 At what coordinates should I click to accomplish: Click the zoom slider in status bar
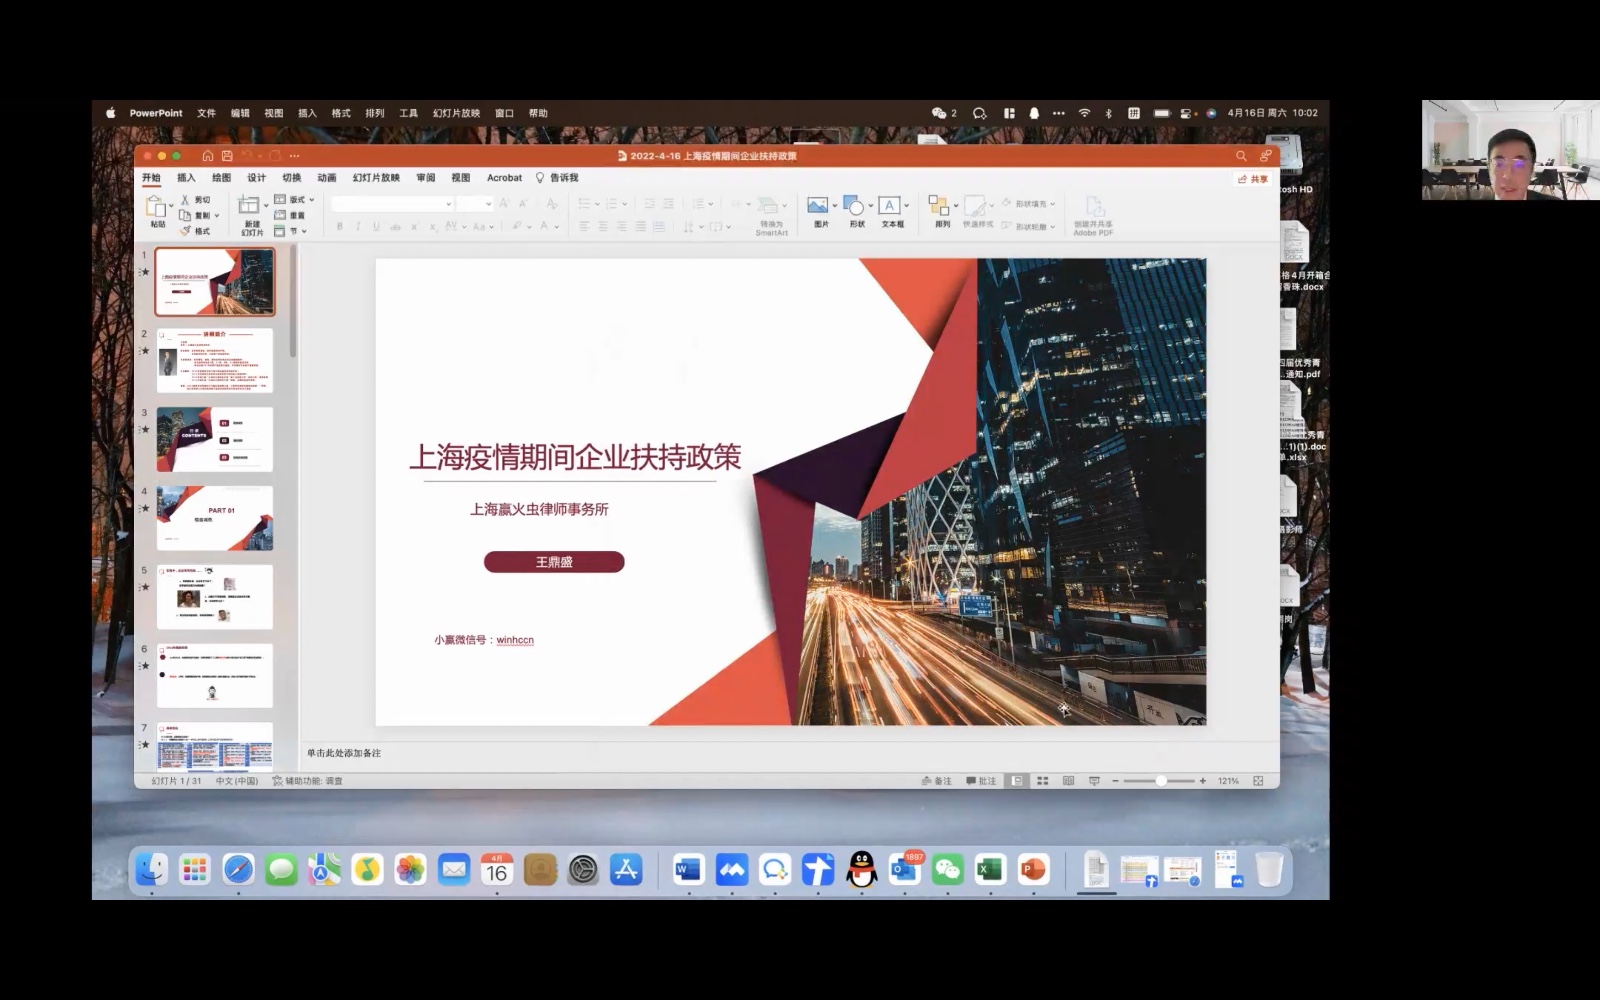point(1160,781)
